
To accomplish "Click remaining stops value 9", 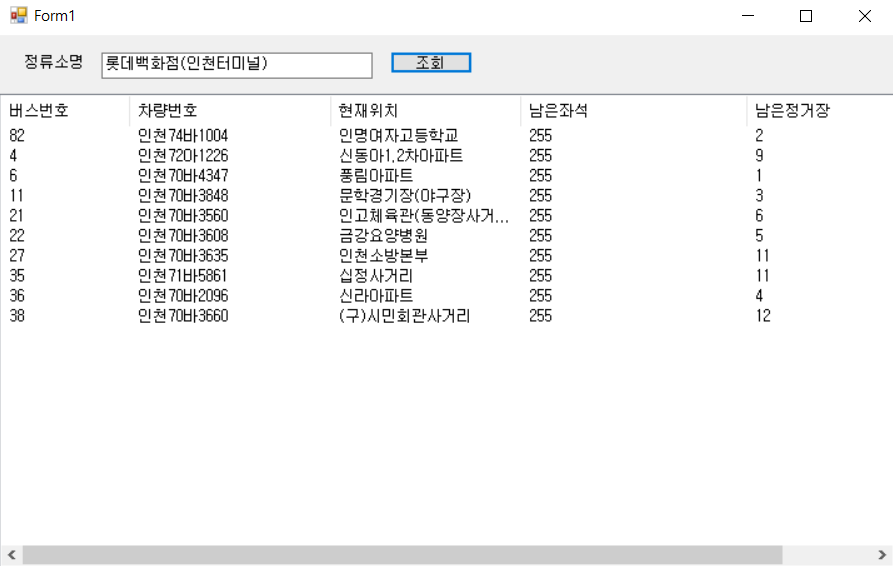I will click(x=759, y=155).
